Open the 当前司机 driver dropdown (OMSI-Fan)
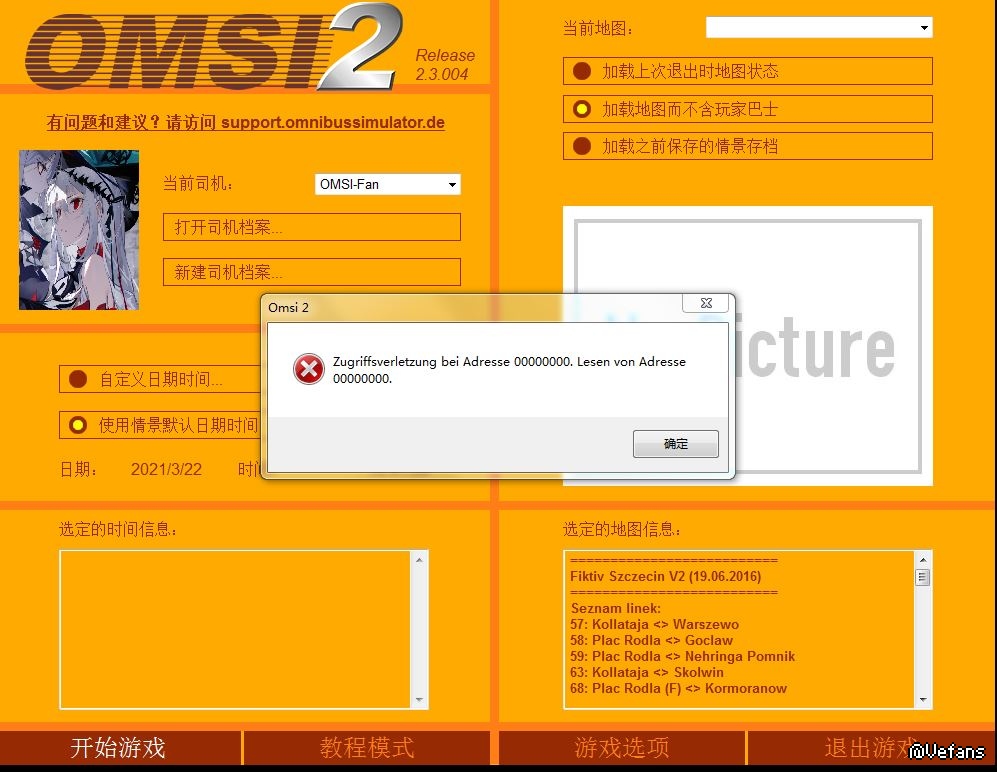 click(x=387, y=184)
